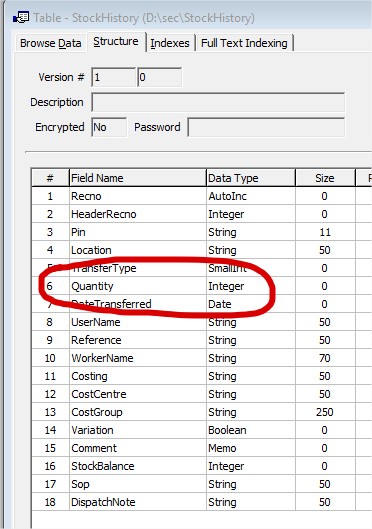This screenshot has width=372, height=529.
Task: Click the Integer type of Quantity row
Action: coord(251,286)
